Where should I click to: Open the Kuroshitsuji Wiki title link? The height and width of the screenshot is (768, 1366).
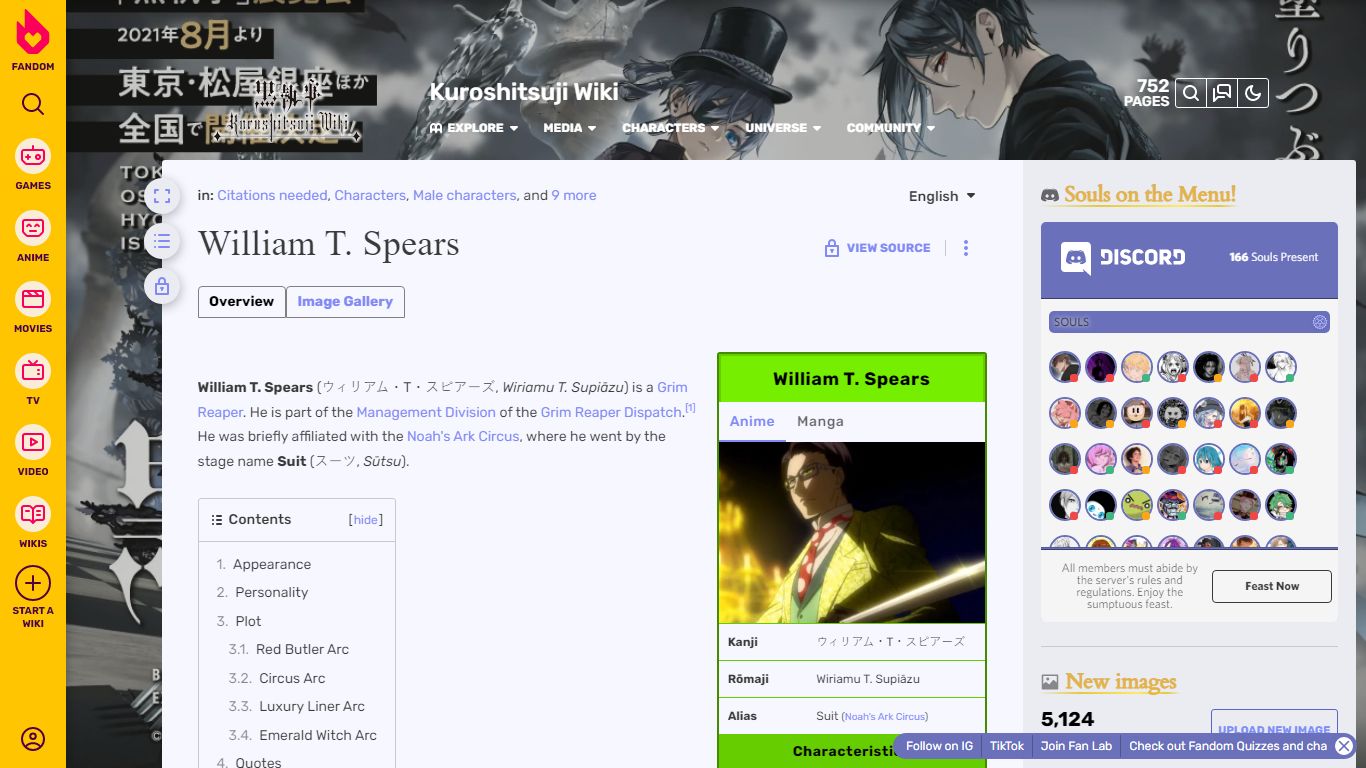(524, 92)
